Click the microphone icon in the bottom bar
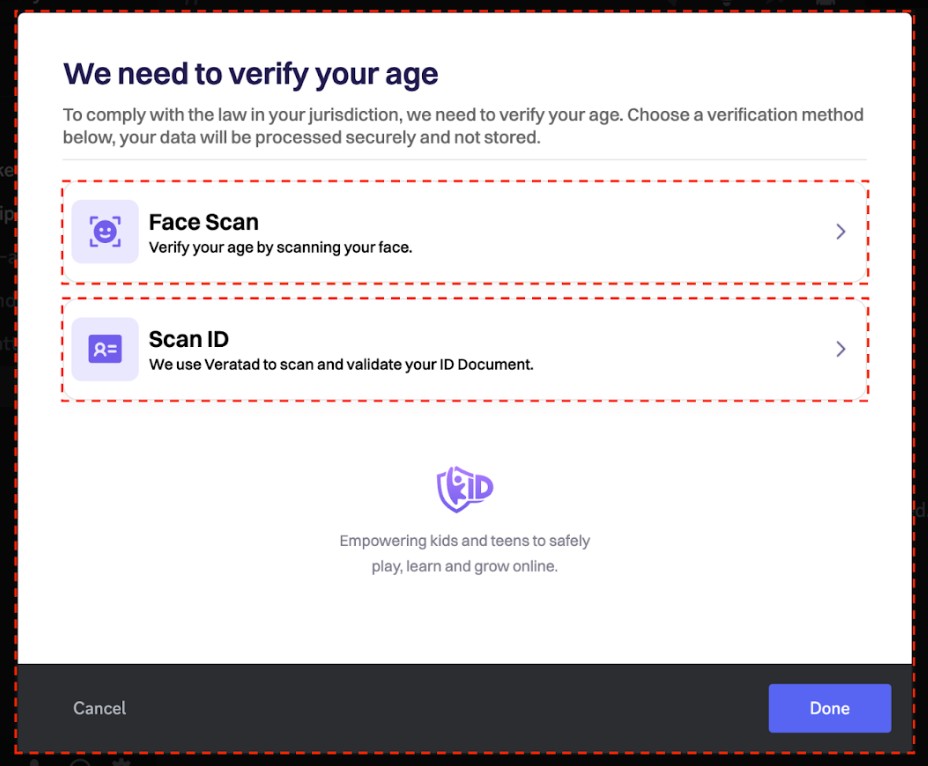Viewport: 928px width, 766px height. 33,762
